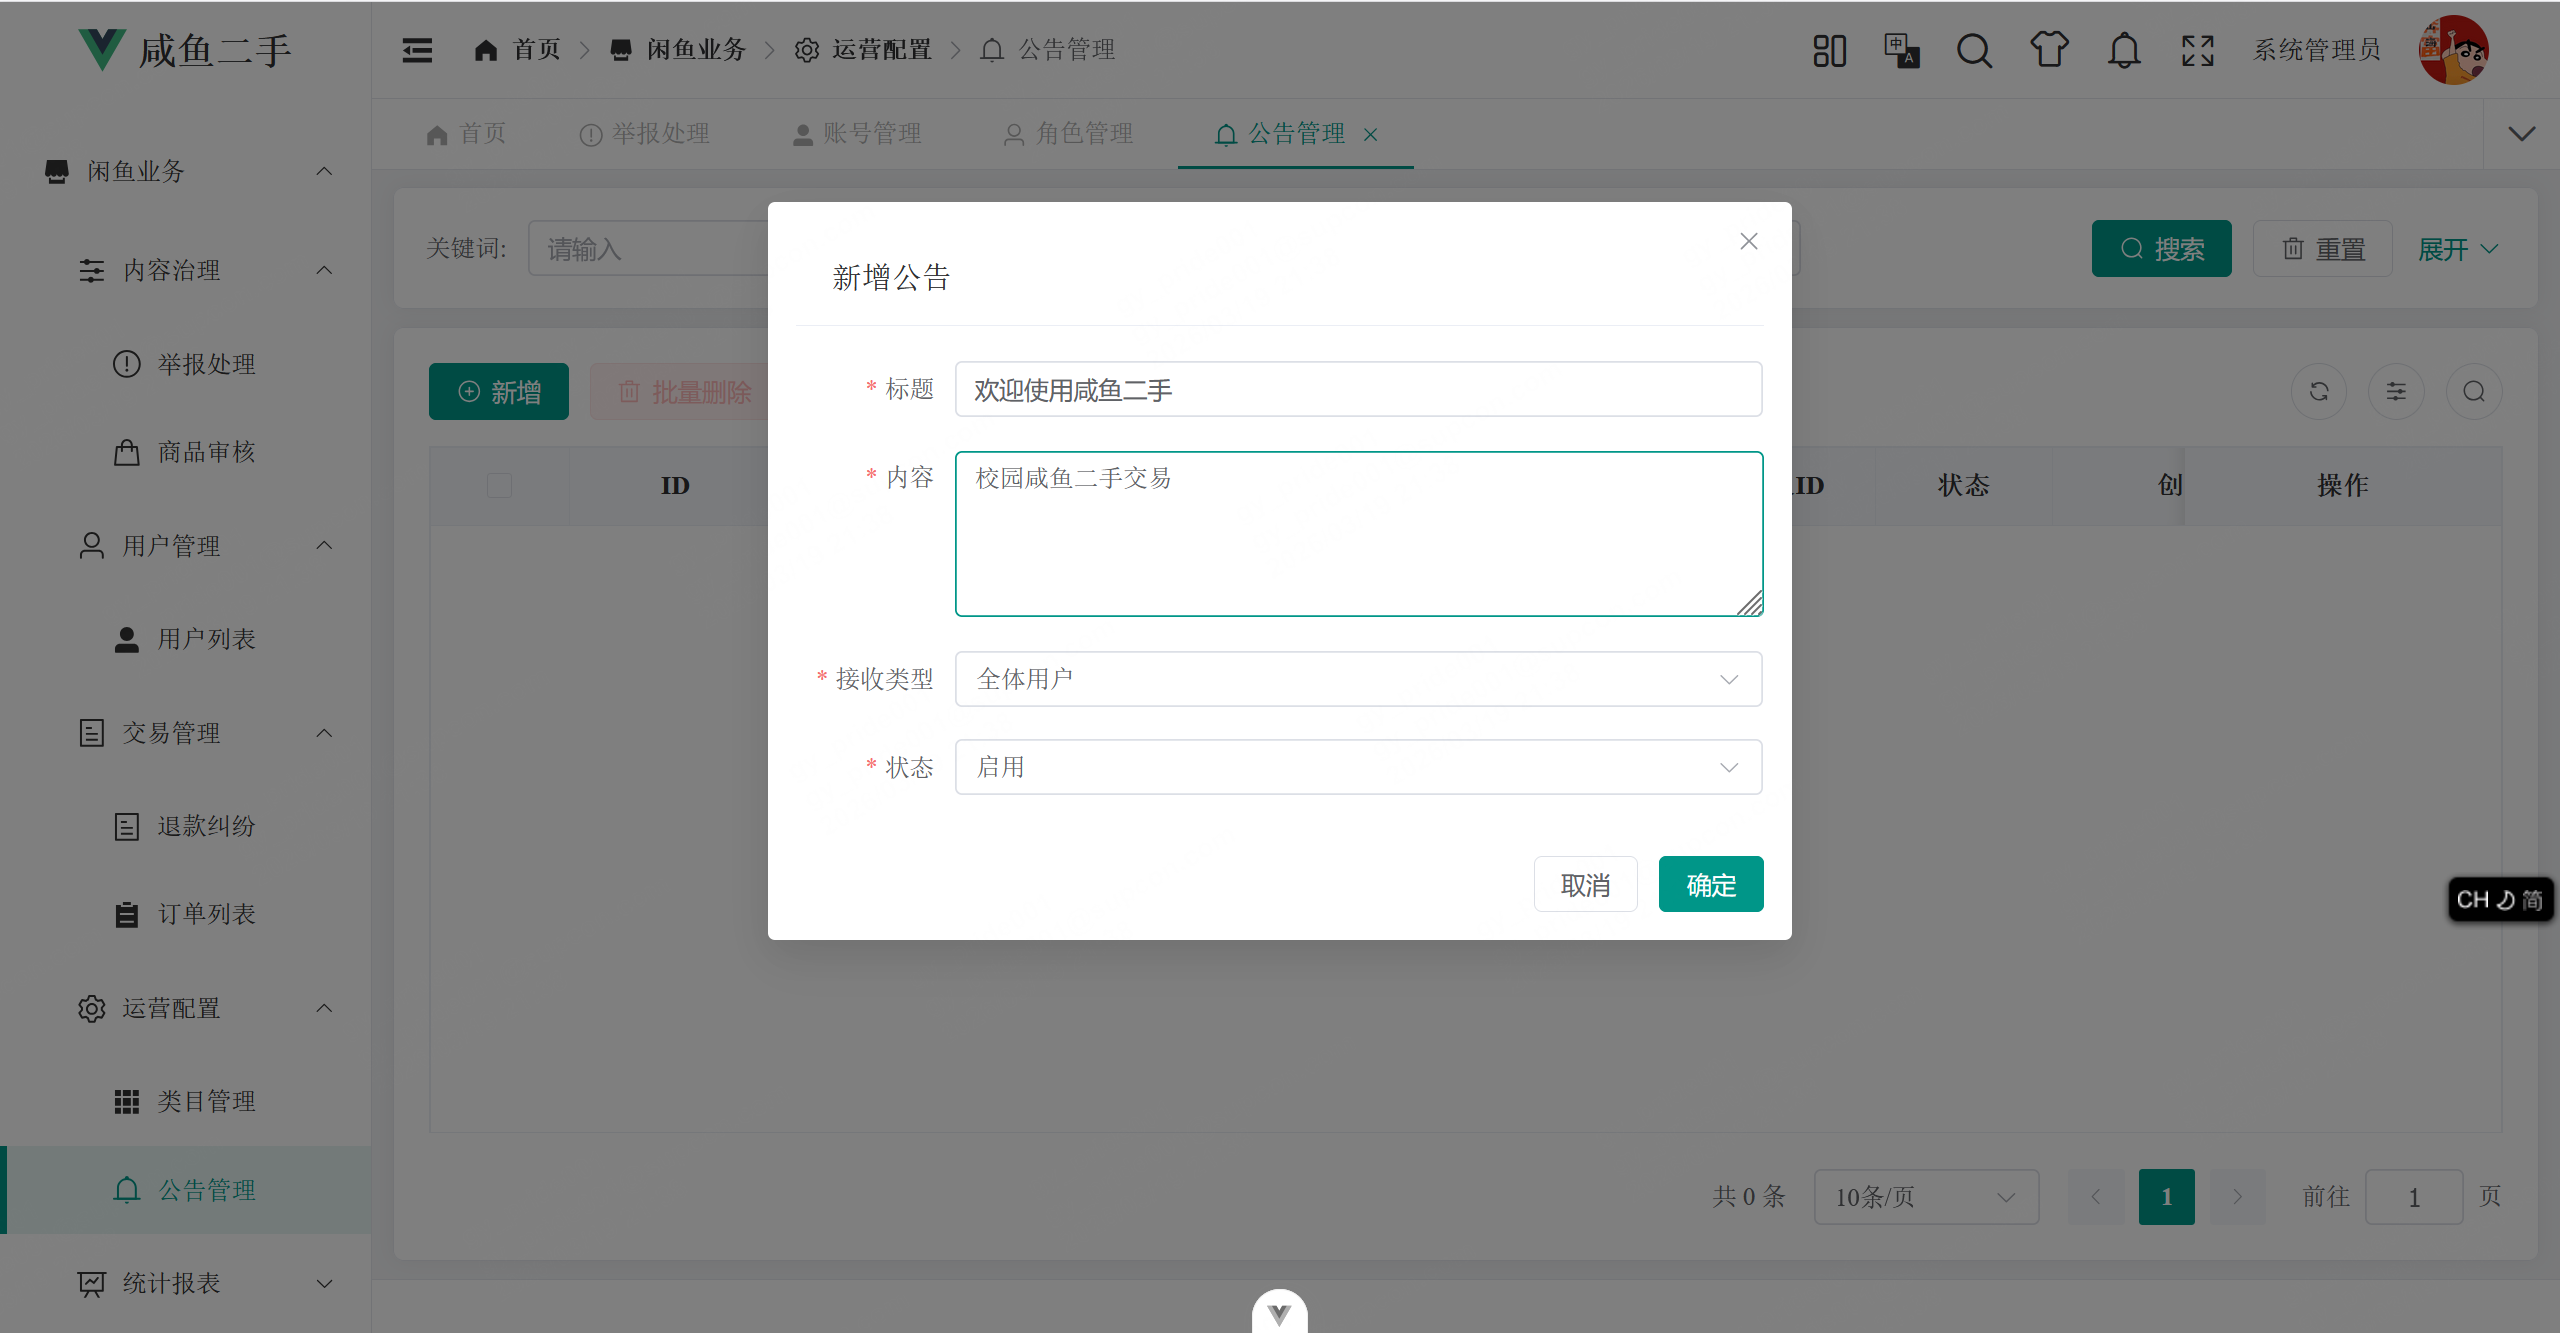Click inside the 标题 input field

click(1357, 390)
